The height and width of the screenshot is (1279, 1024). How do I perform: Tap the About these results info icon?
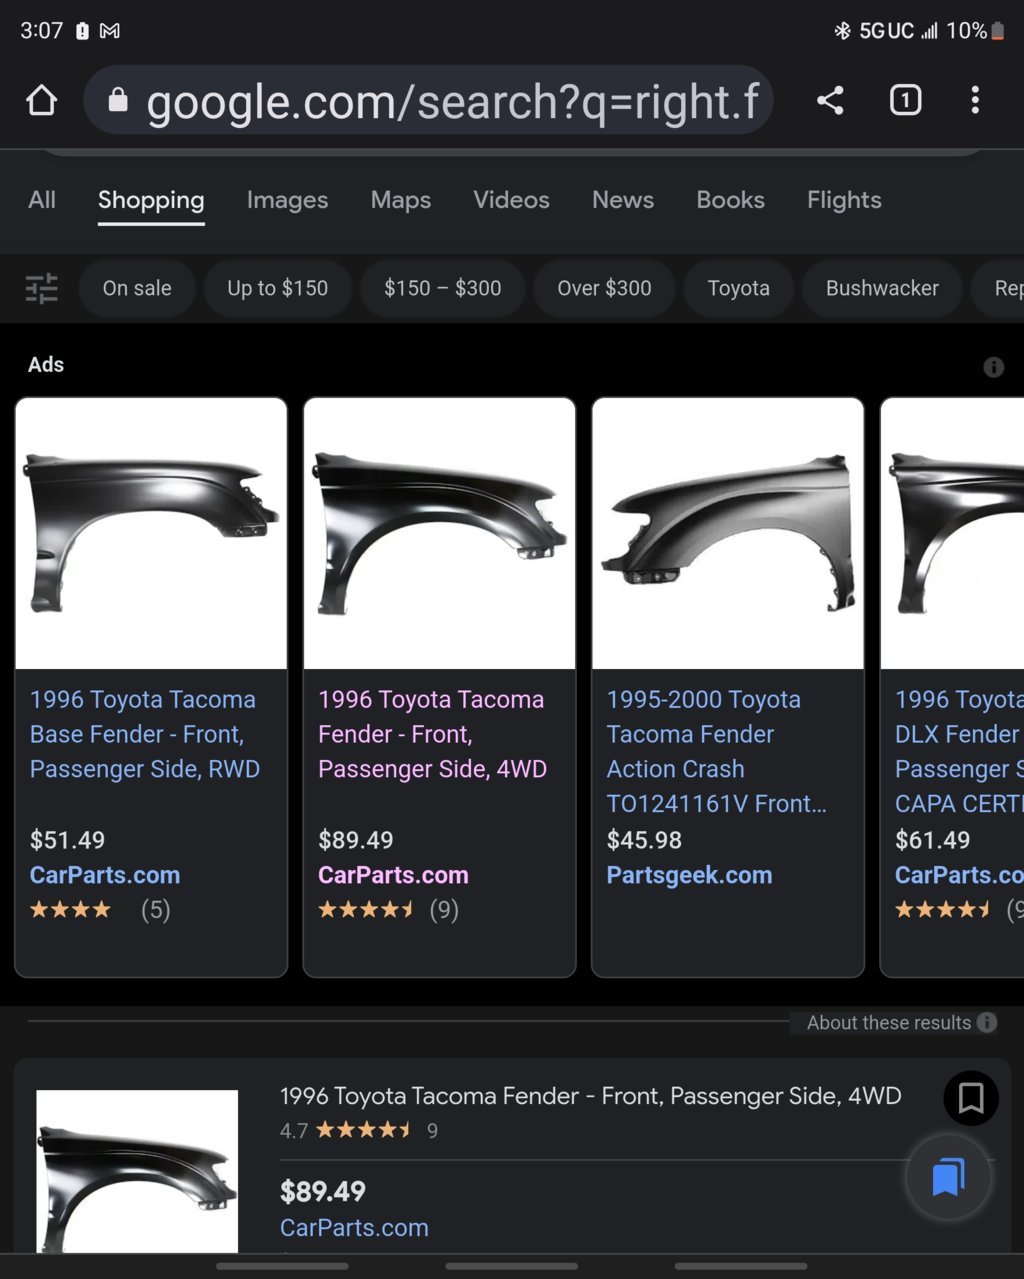coord(987,1022)
